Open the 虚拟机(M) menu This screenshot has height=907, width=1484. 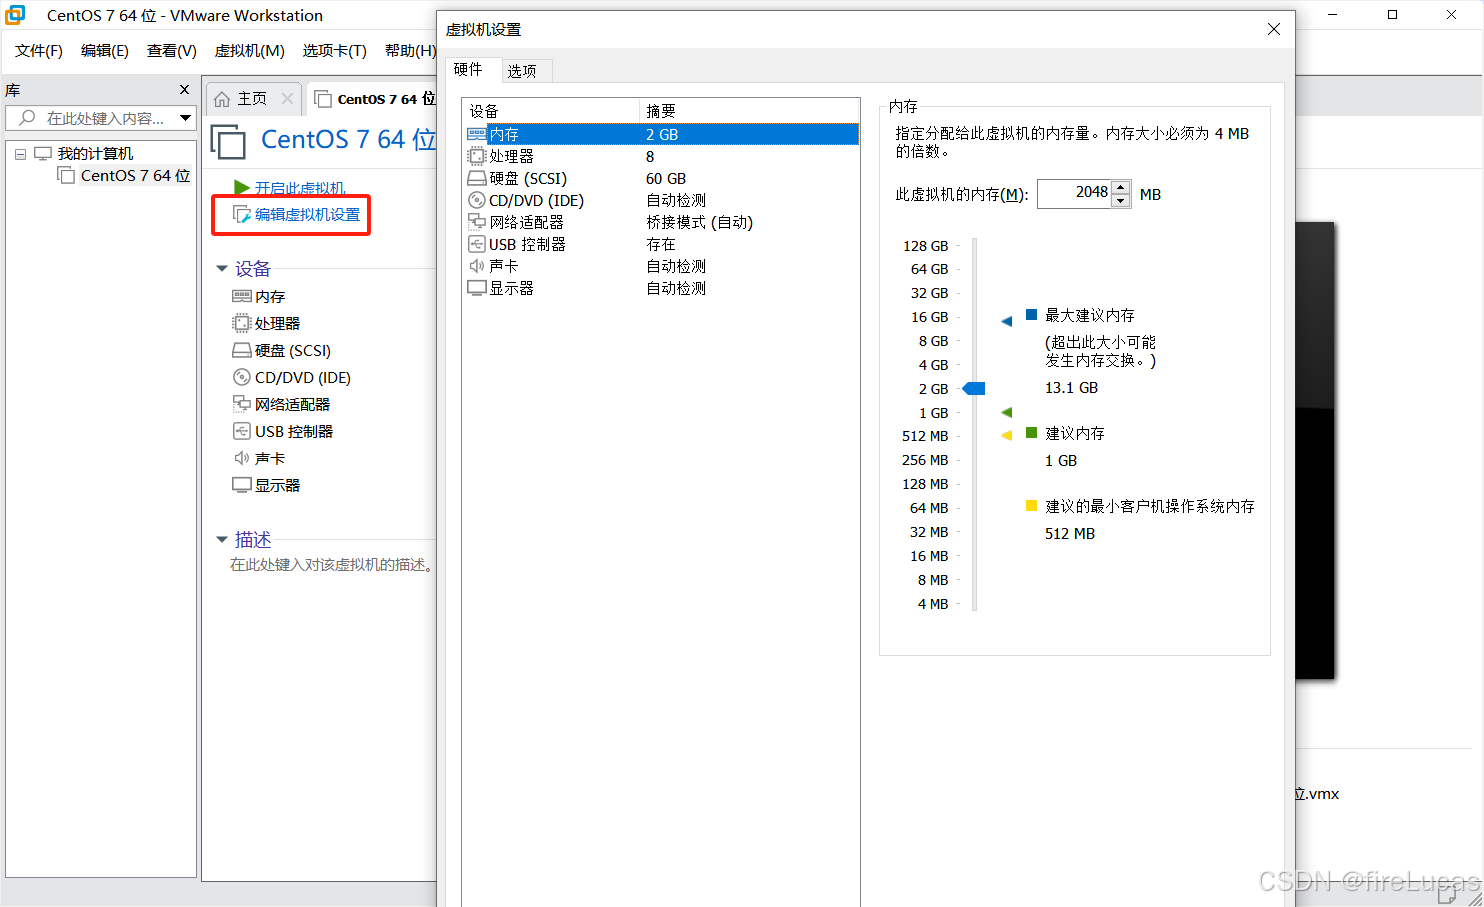(250, 51)
